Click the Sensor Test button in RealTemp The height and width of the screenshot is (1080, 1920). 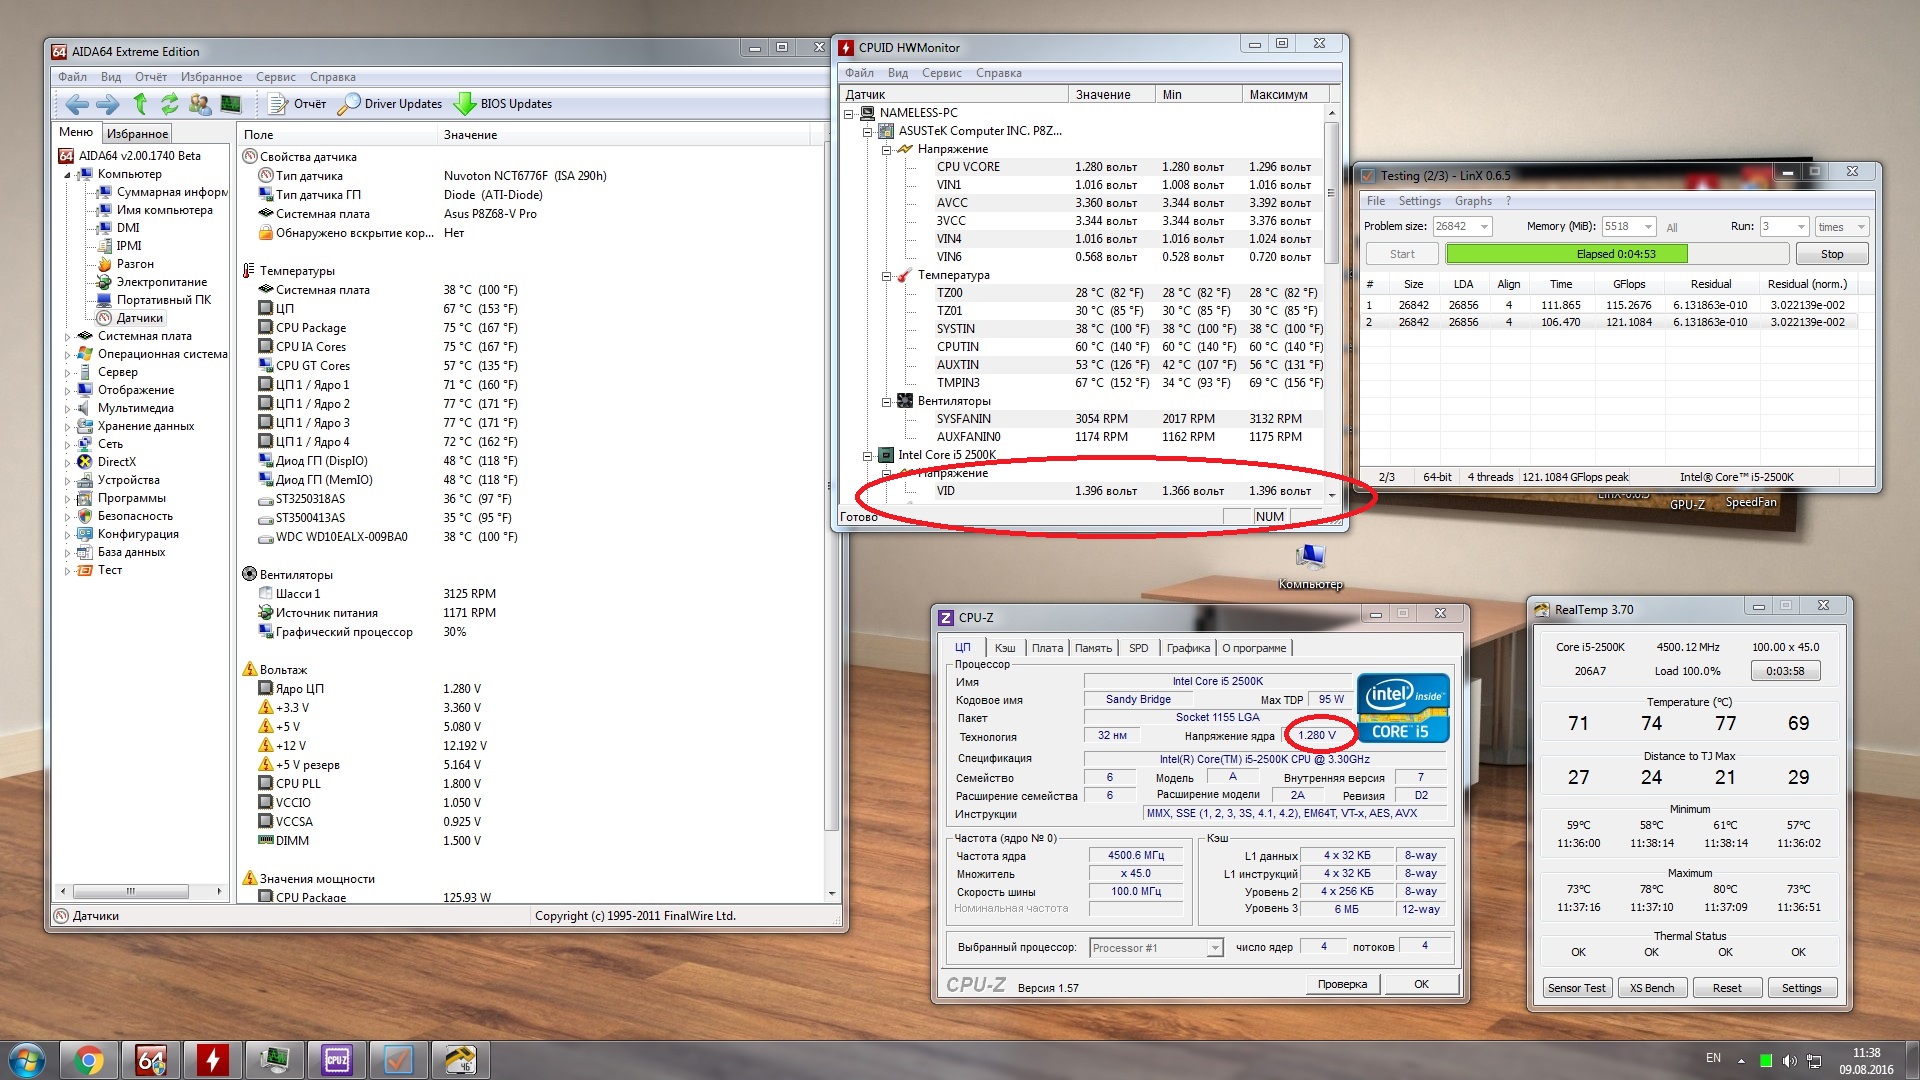[1576, 988]
